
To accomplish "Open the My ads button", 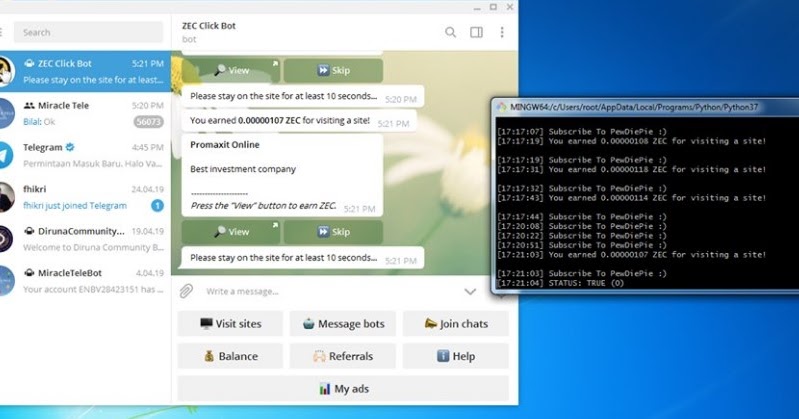I will [343, 389].
